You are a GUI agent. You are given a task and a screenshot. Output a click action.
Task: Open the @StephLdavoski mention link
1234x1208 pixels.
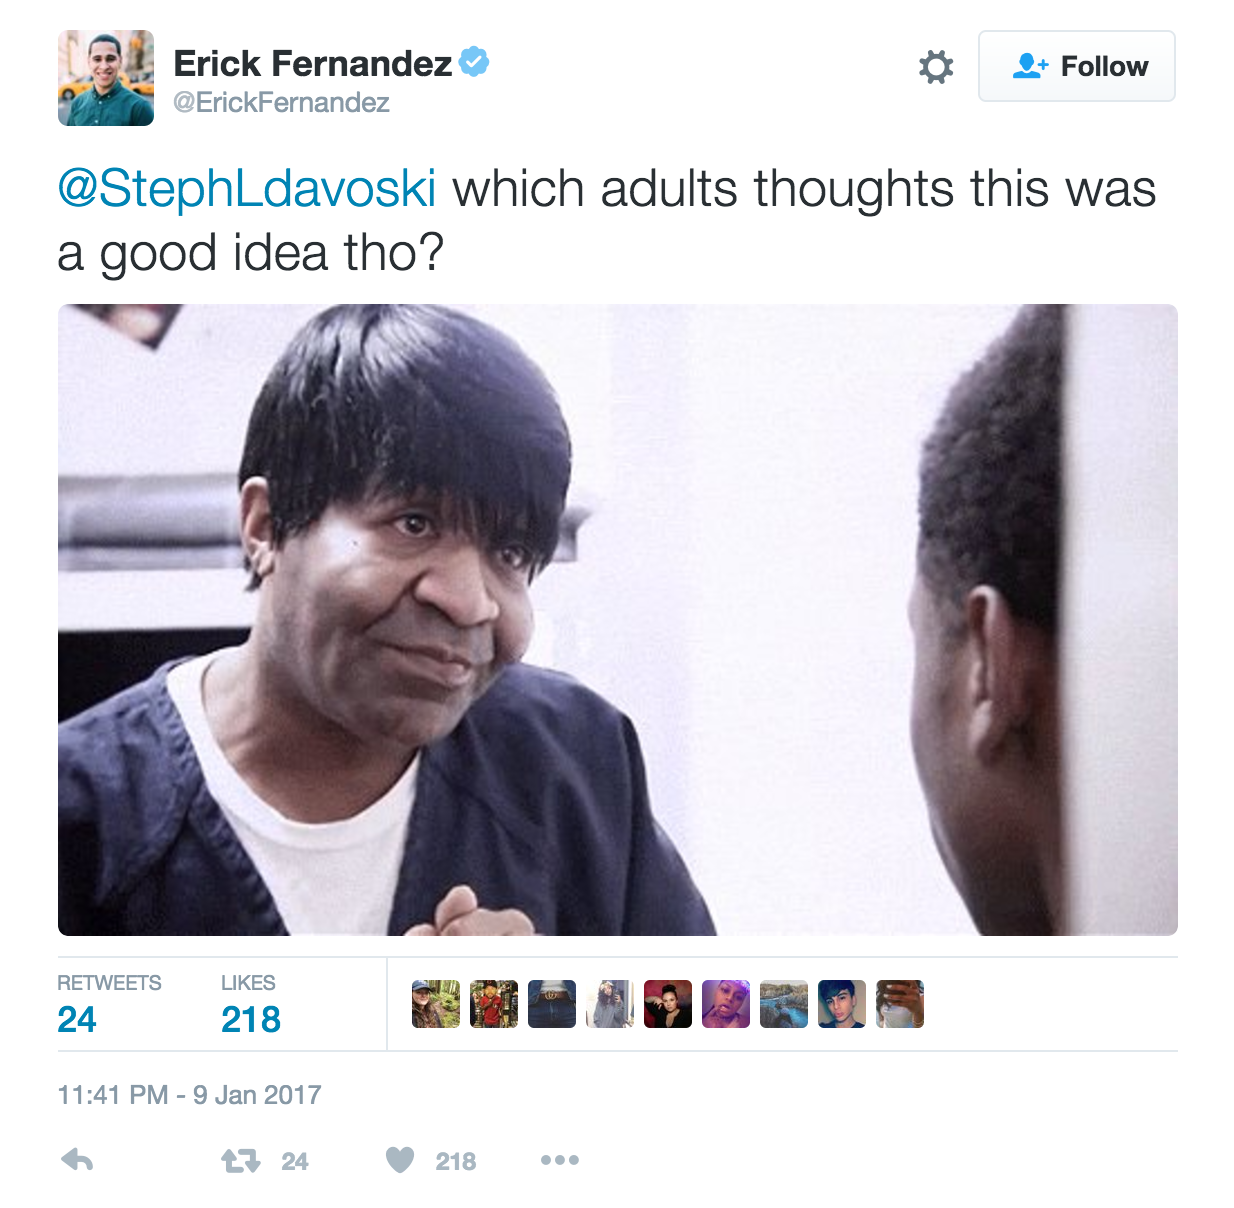[247, 188]
